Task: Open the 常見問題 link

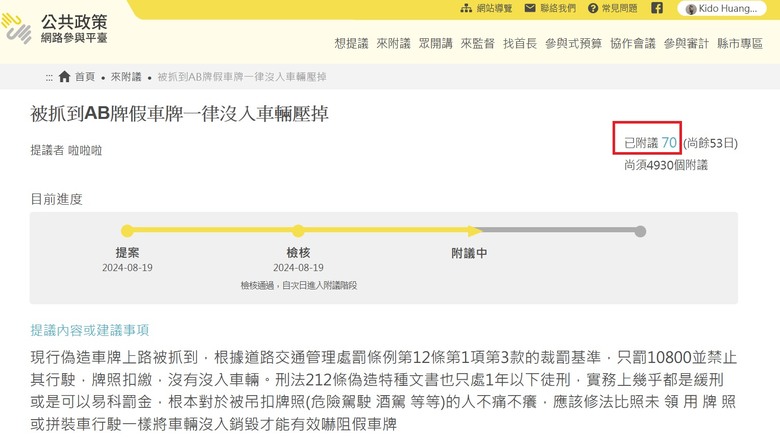Action: pos(619,8)
